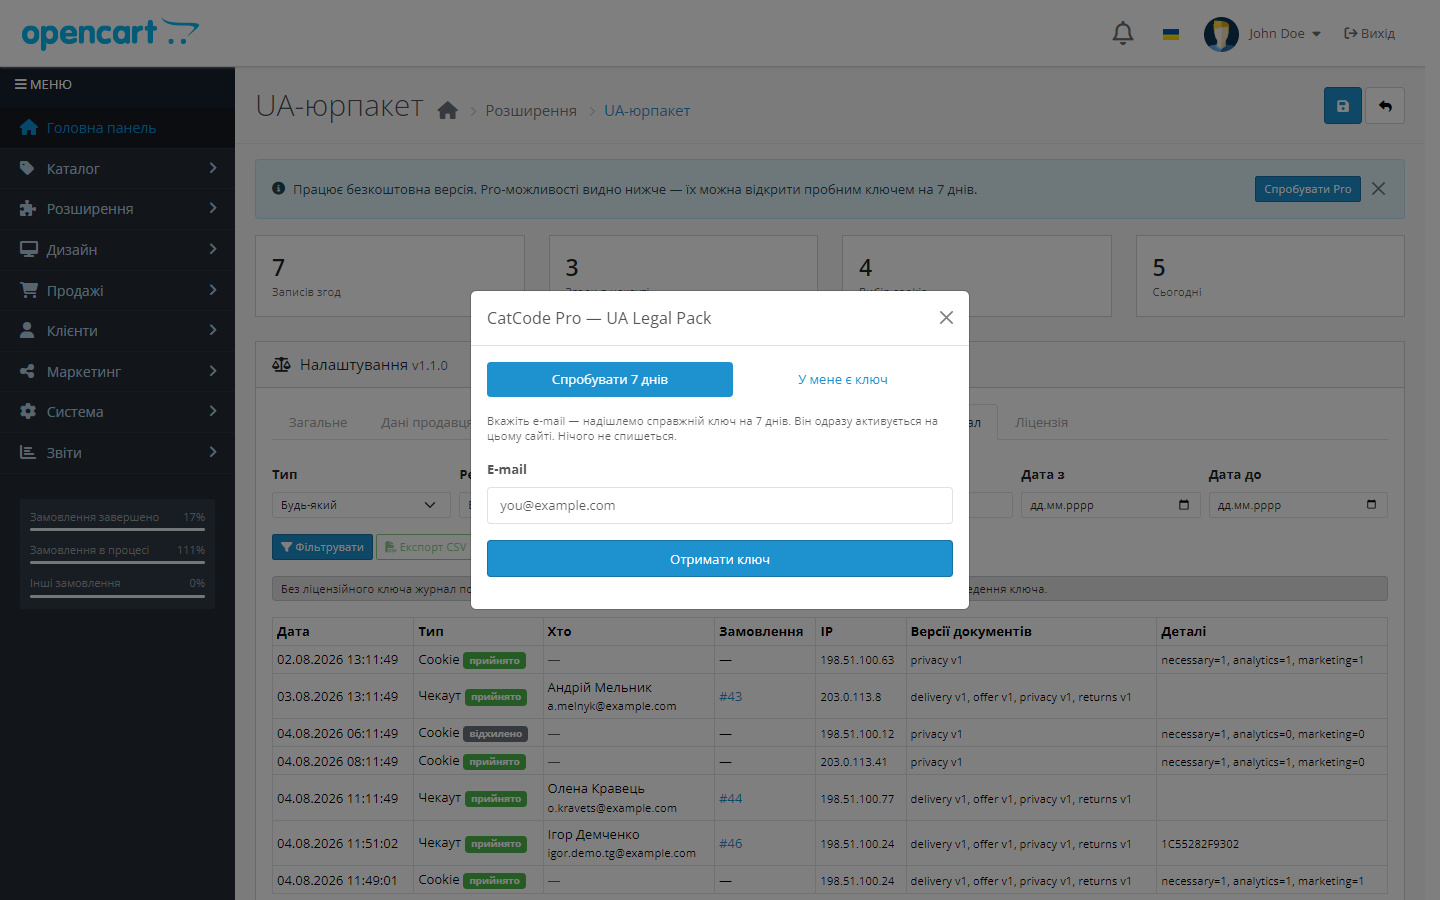
Task: Open Головна панель in the sidebar
Action: coord(117,128)
